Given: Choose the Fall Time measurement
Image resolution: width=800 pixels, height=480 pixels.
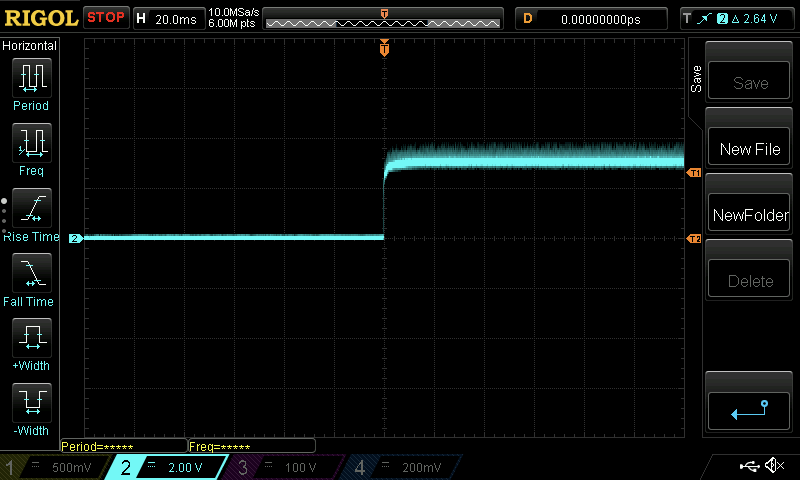Looking at the screenshot, I should (x=31, y=273).
